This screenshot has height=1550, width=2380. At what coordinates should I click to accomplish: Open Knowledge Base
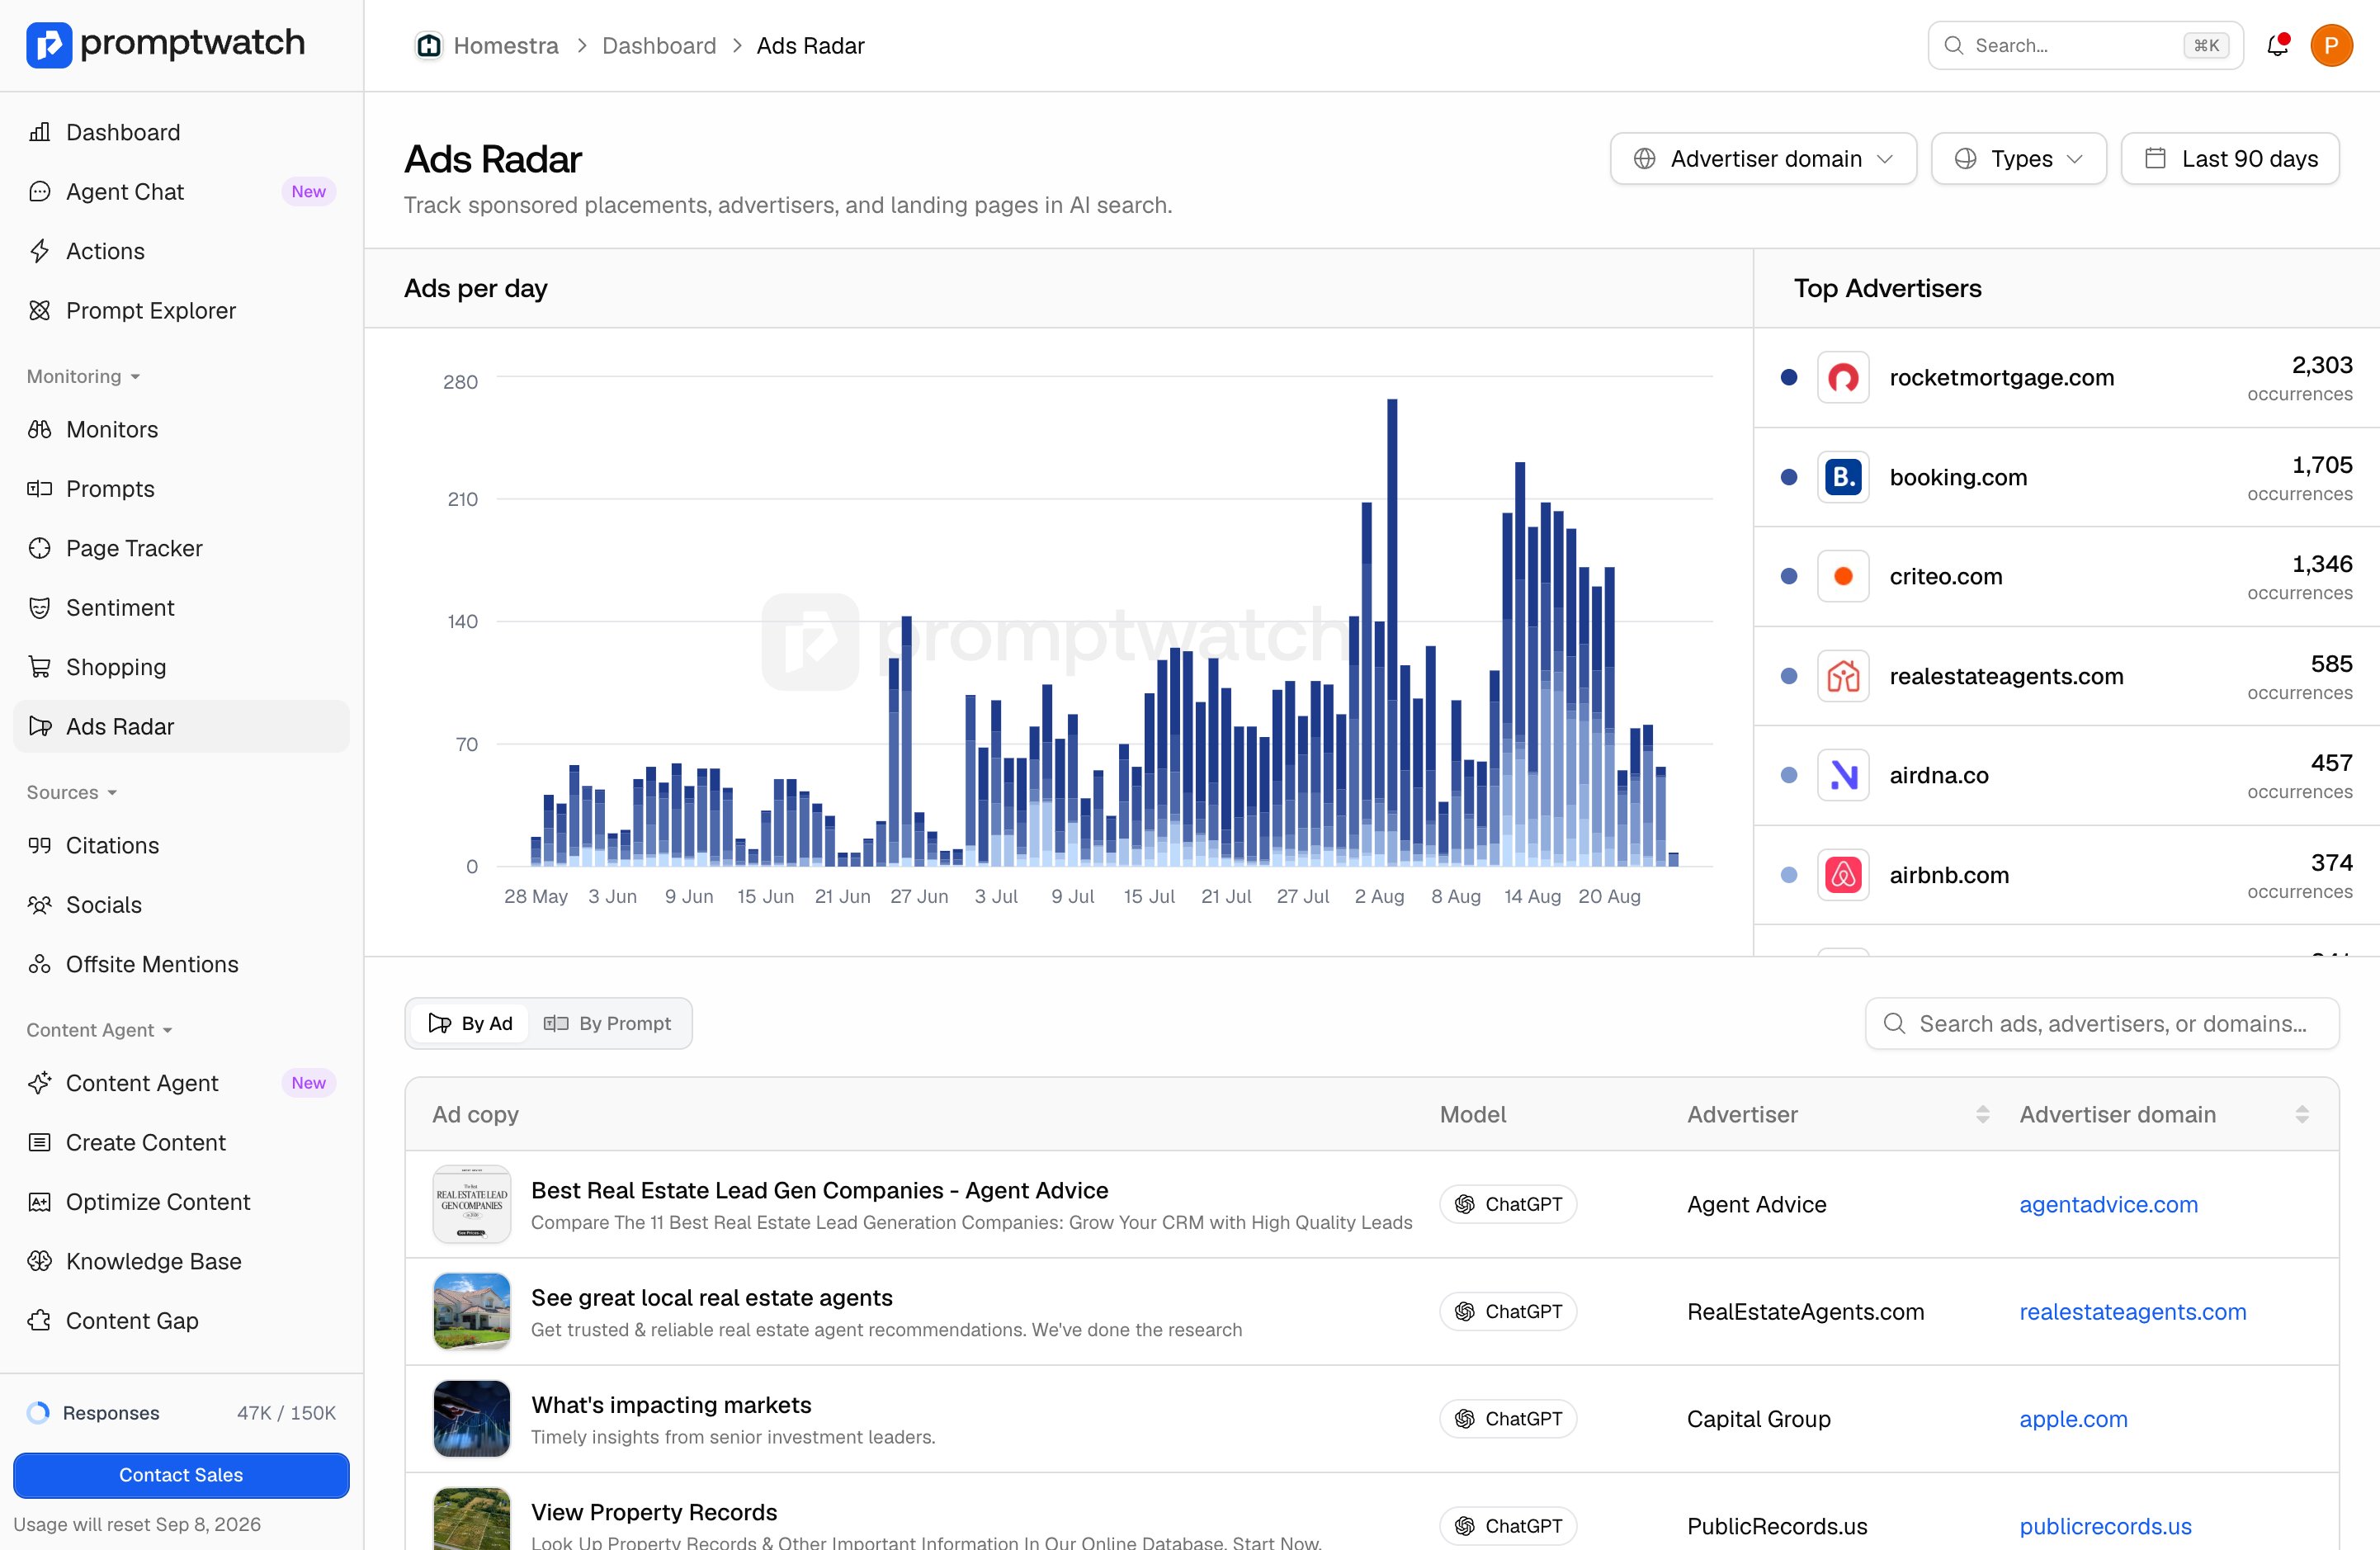[181, 1261]
